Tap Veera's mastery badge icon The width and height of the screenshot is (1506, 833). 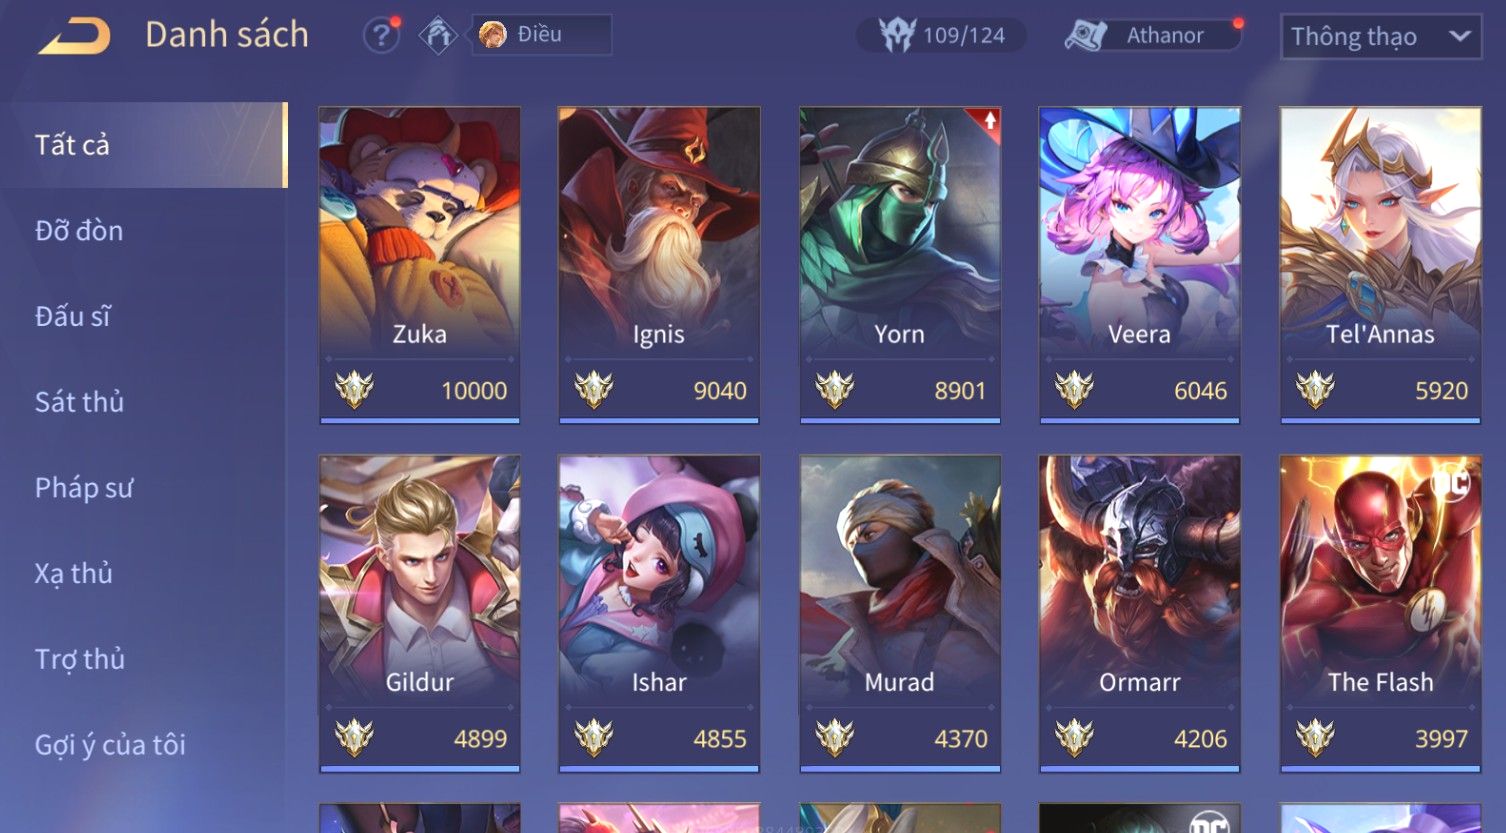click(1074, 389)
